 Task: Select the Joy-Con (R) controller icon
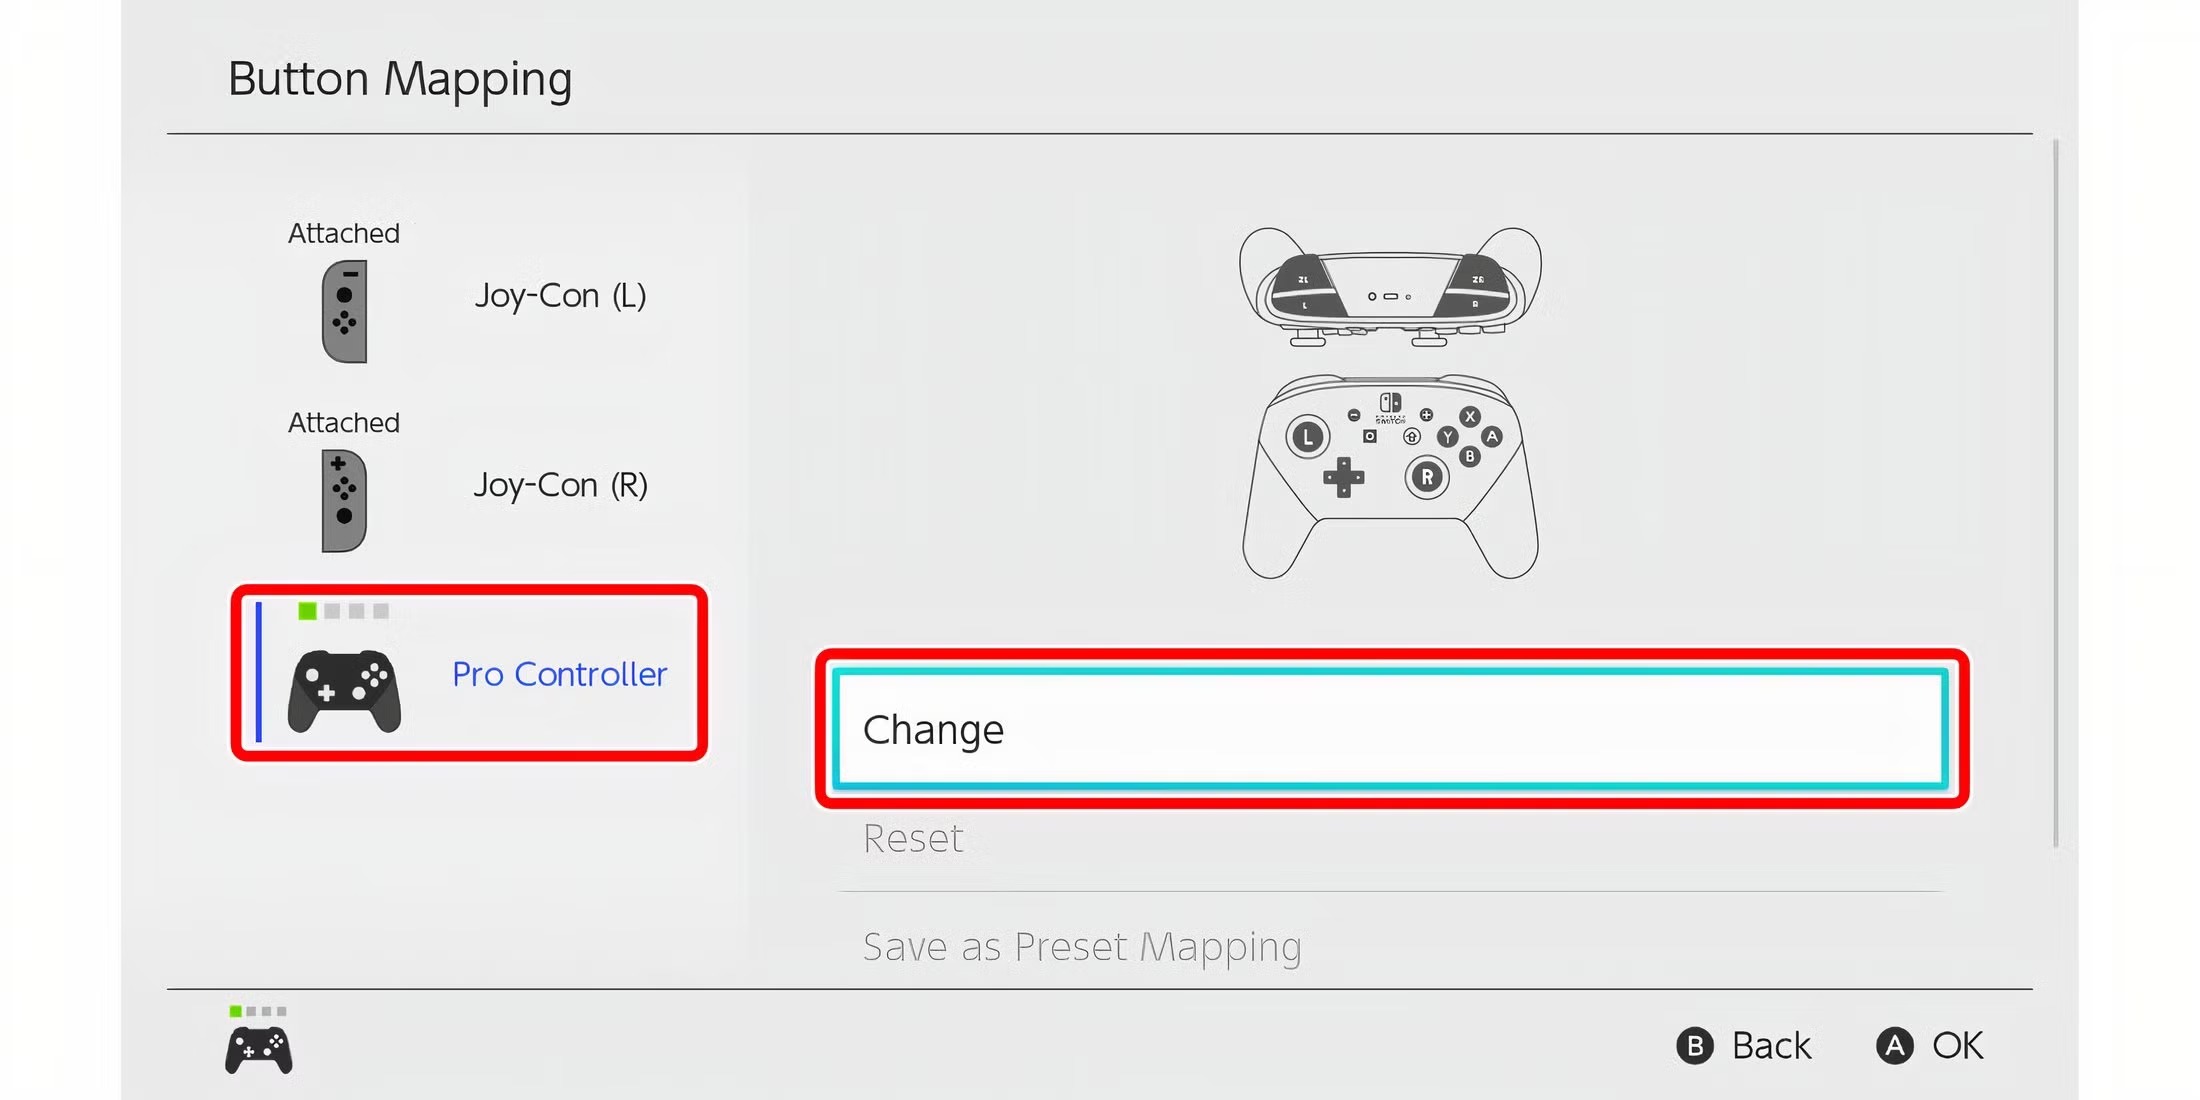(x=344, y=500)
